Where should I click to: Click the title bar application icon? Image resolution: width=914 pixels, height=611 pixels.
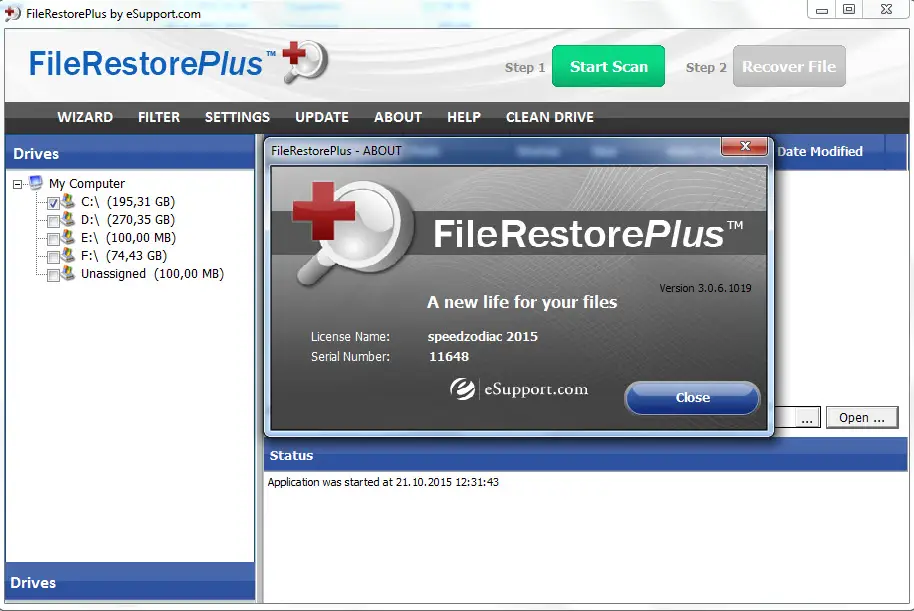12,13
